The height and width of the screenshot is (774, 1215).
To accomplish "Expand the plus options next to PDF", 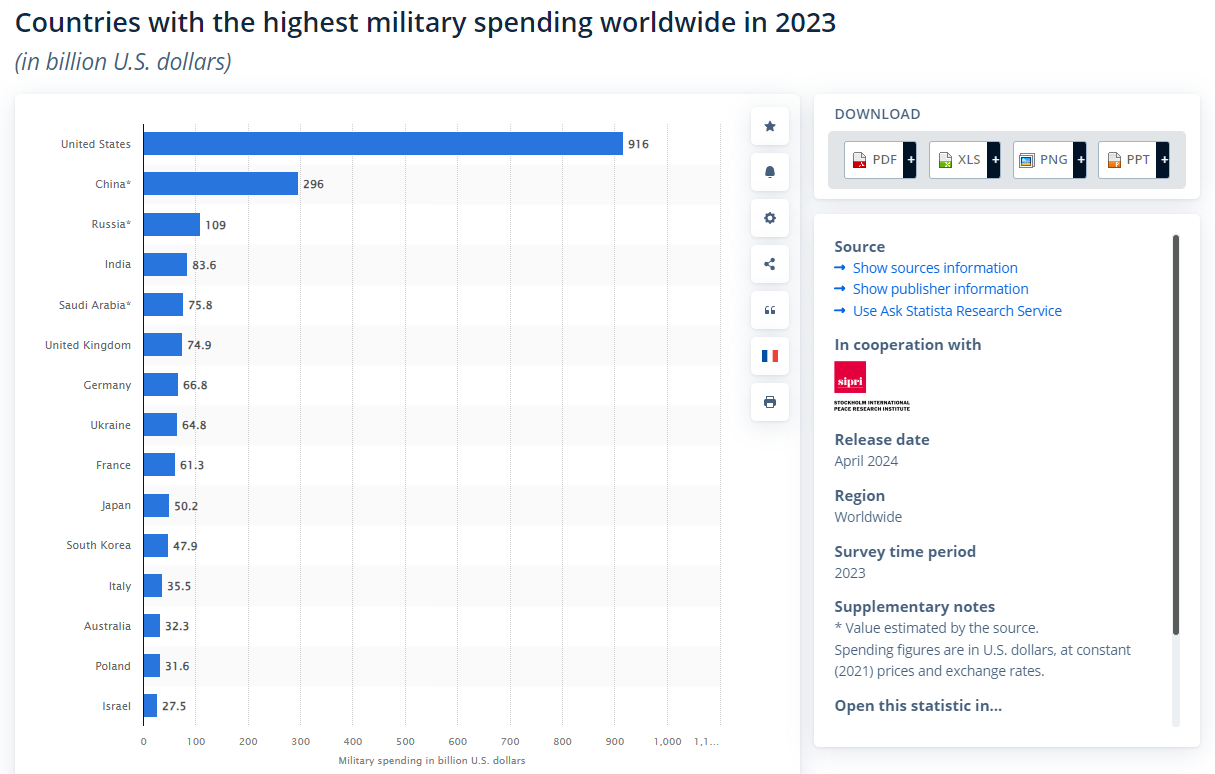I will click(910, 159).
